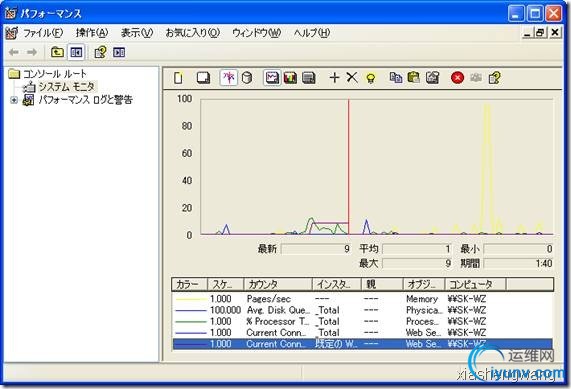The width and height of the screenshot is (571, 389).
Task: Open the お気に入り(O) menu
Action: coord(193,33)
